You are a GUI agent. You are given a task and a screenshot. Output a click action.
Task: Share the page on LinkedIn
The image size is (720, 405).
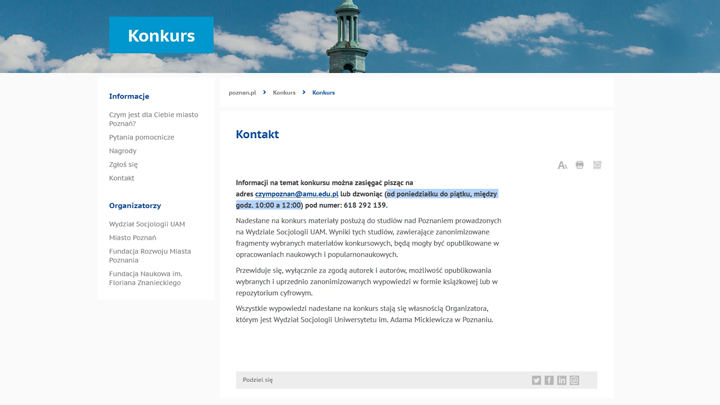point(562,380)
